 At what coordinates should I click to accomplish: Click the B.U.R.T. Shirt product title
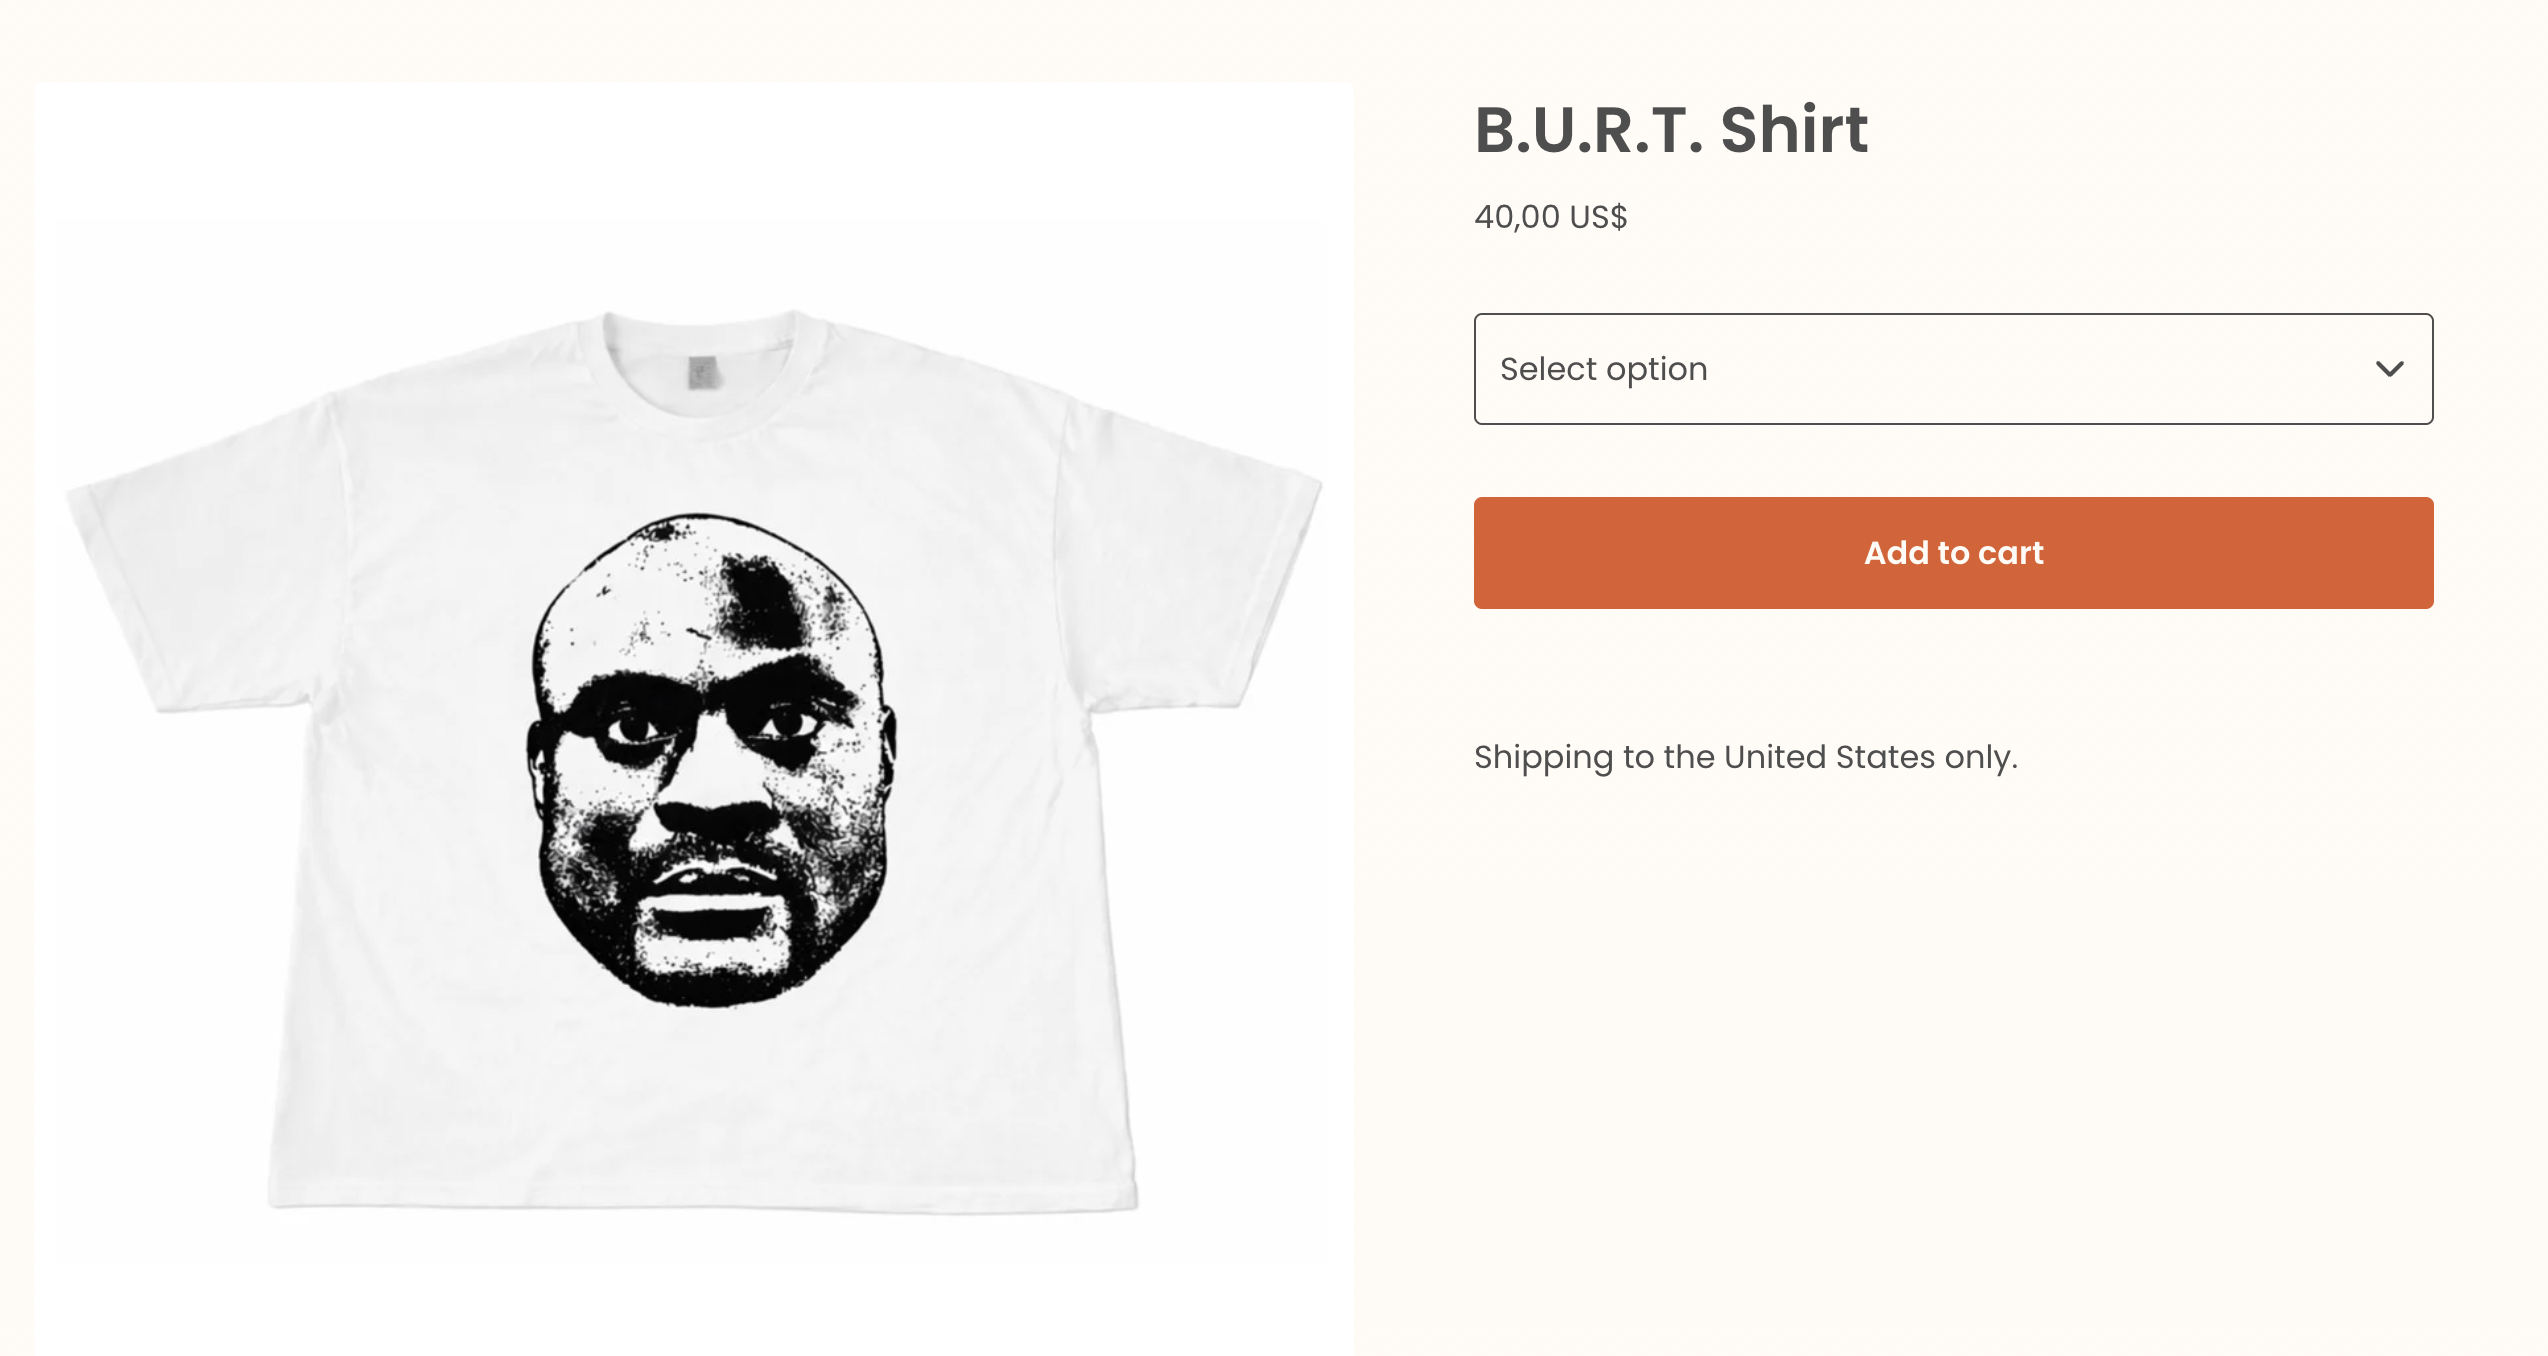coord(1671,130)
